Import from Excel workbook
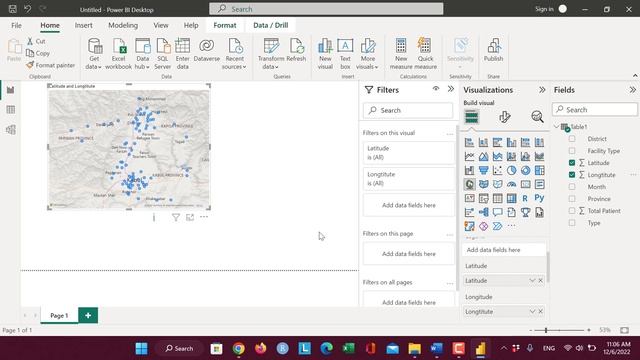The width and height of the screenshot is (640, 360). coord(118,54)
